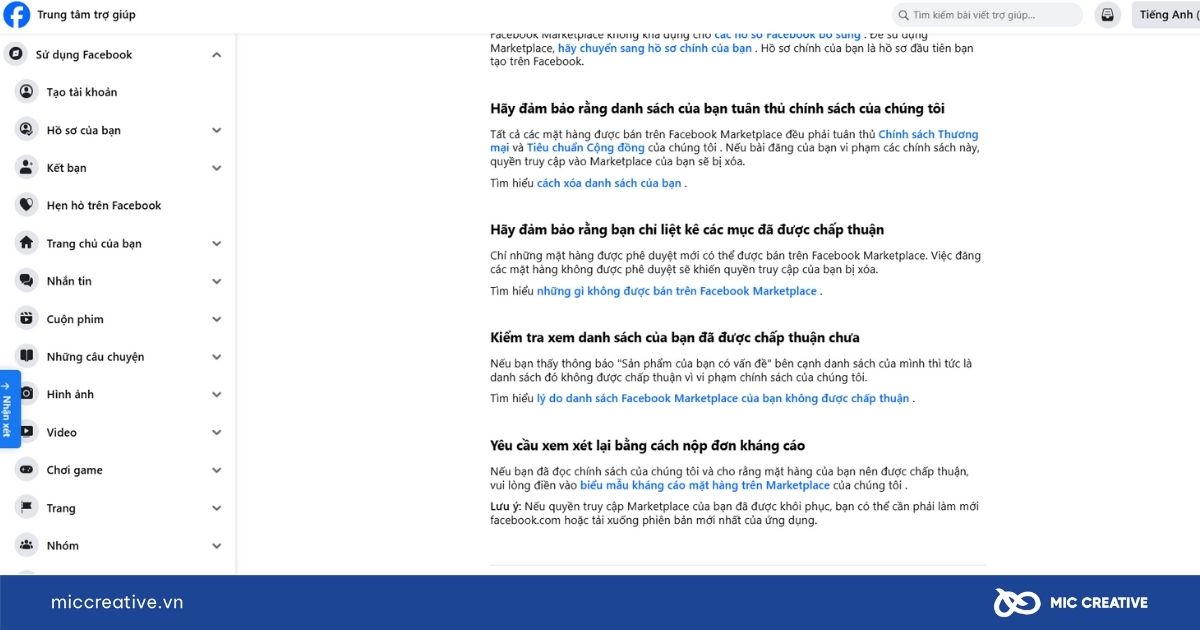Image resolution: width=1200 pixels, height=630 pixels.
Task: Click the chỉ liệt kê các mục heading
Action: coord(687,229)
